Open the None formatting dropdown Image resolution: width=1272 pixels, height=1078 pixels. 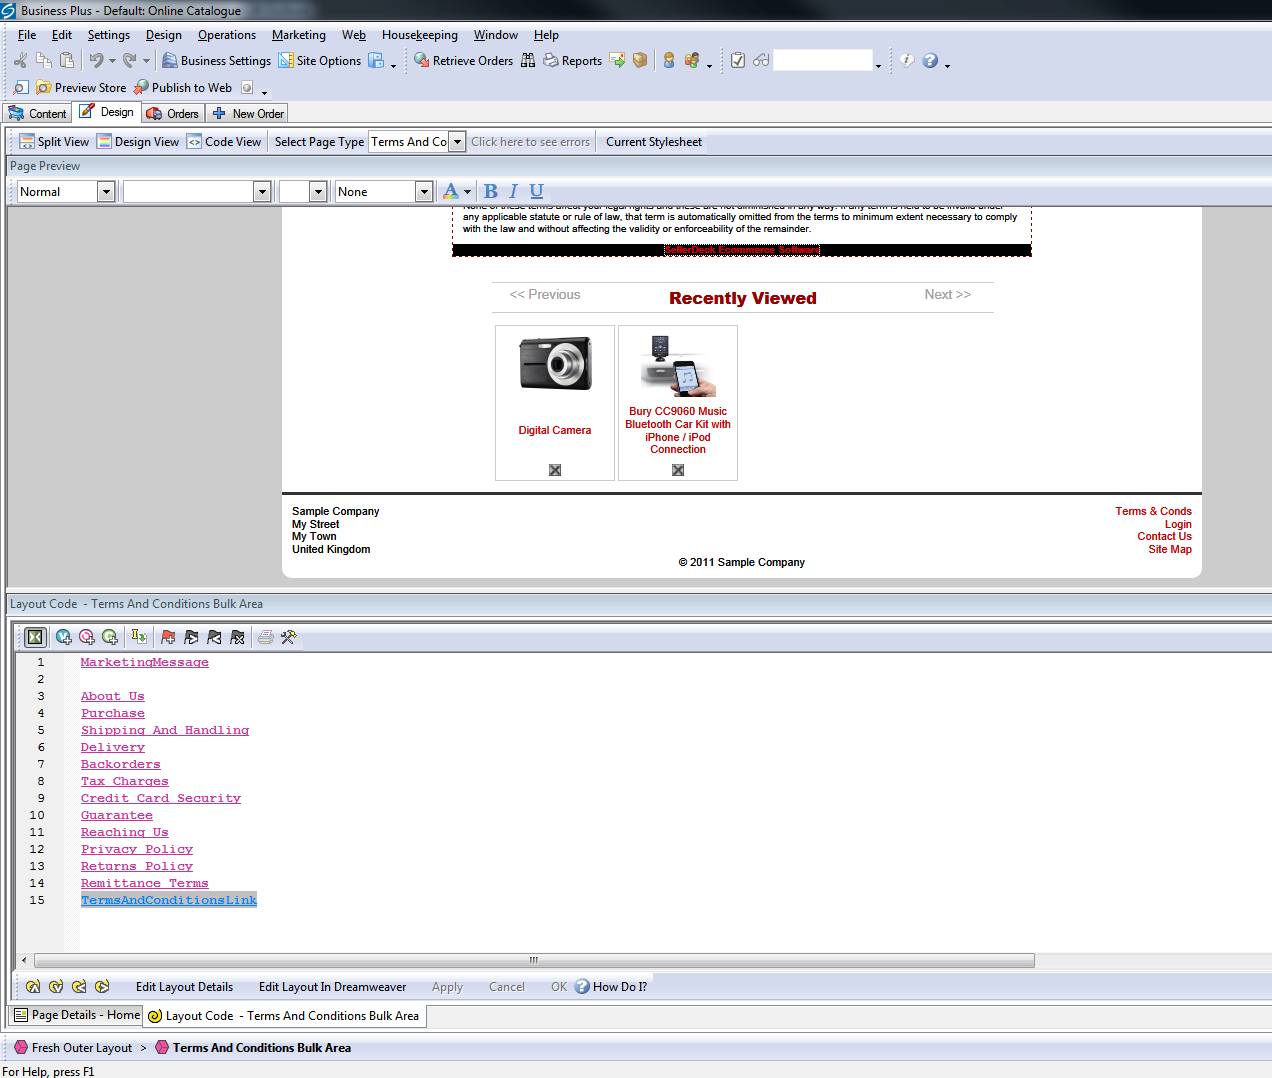tap(423, 191)
